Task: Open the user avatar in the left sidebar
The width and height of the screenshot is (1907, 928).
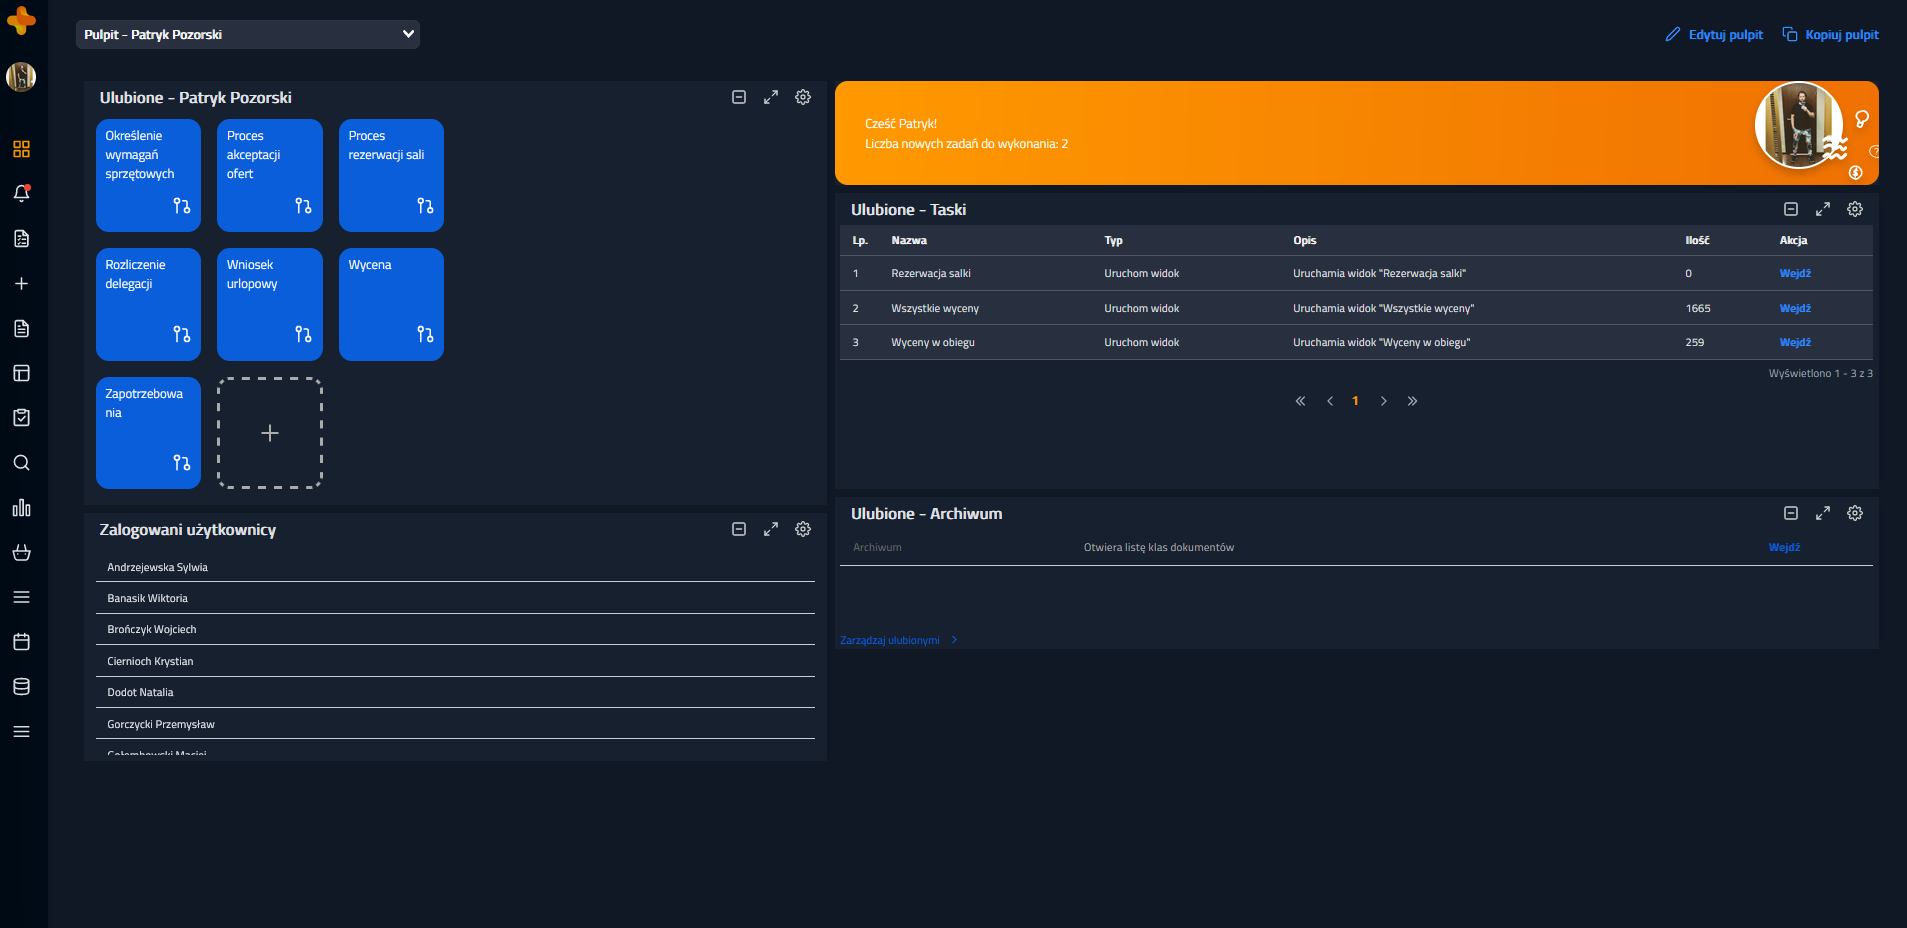Action: (x=21, y=77)
